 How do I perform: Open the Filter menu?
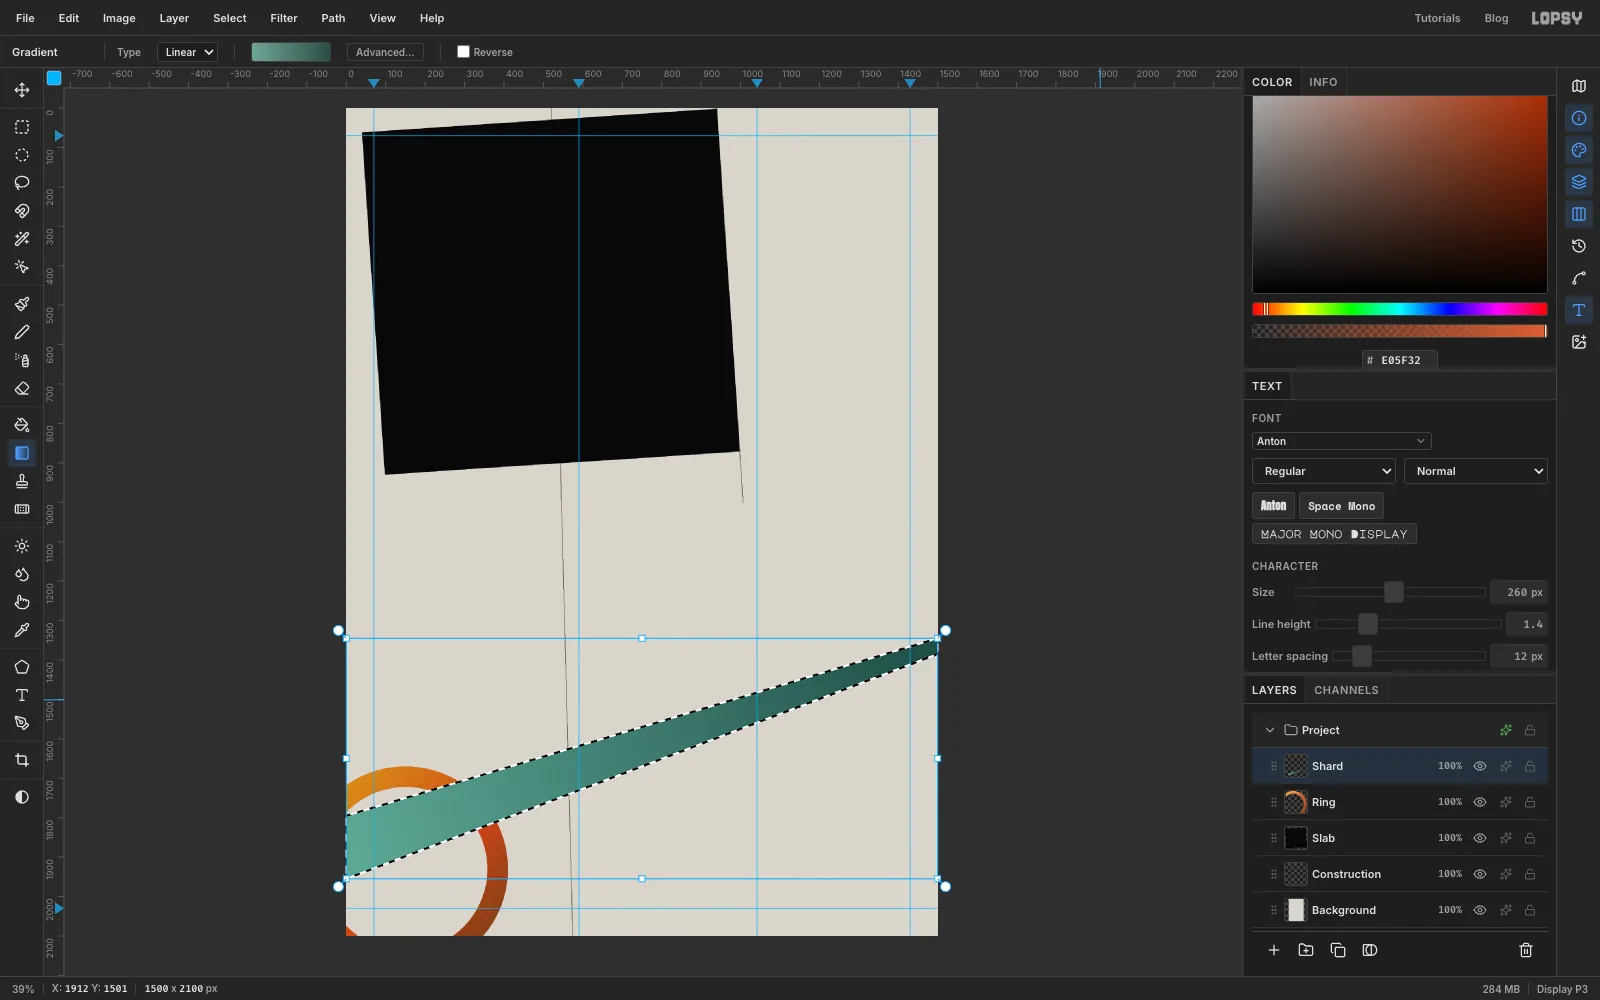[284, 18]
